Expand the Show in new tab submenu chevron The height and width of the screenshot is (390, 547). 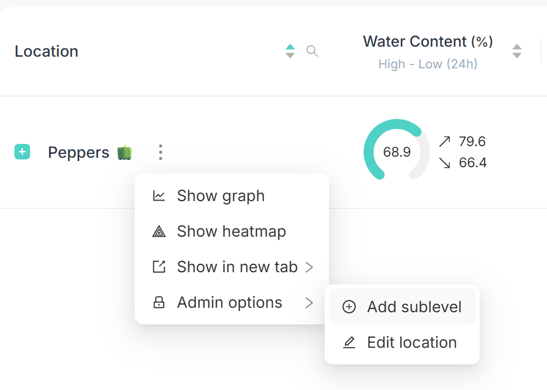click(309, 267)
